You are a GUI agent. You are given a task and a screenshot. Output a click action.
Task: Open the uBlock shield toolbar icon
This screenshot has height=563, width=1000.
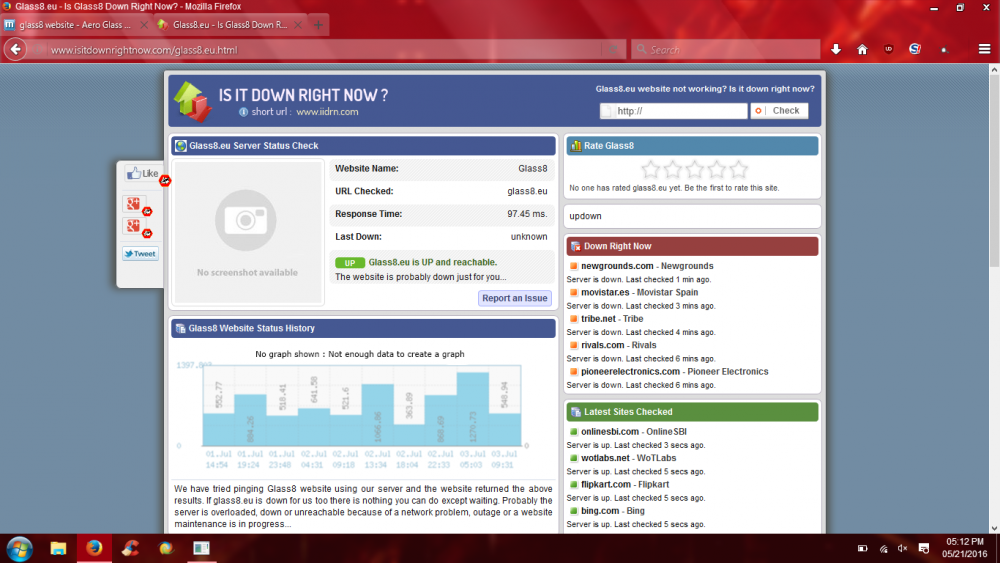tap(888, 49)
